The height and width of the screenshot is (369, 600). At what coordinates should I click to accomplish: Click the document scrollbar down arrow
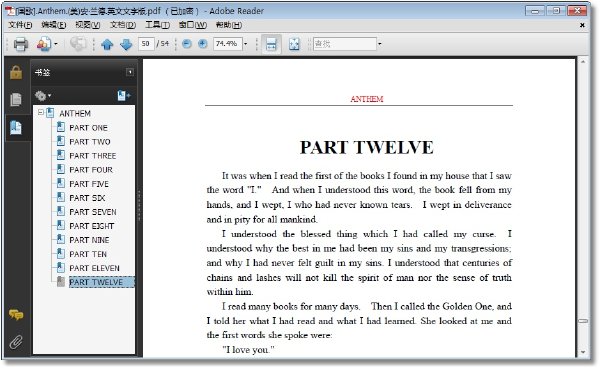[x=583, y=352]
